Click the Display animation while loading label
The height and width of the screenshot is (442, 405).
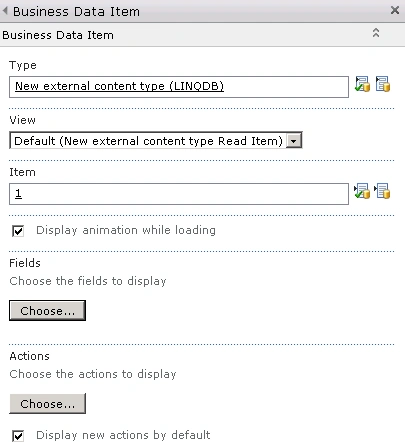click(126, 230)
